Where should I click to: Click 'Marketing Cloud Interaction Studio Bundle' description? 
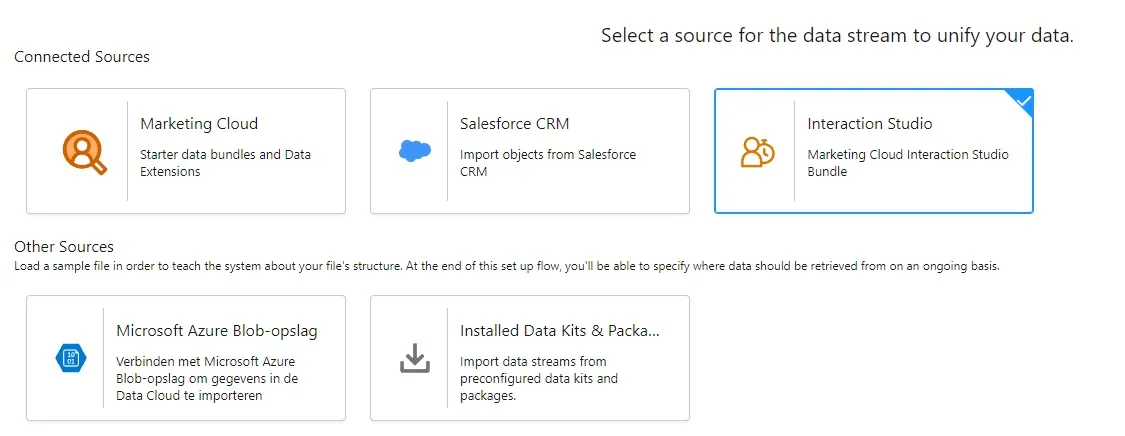tap(908, 163)
